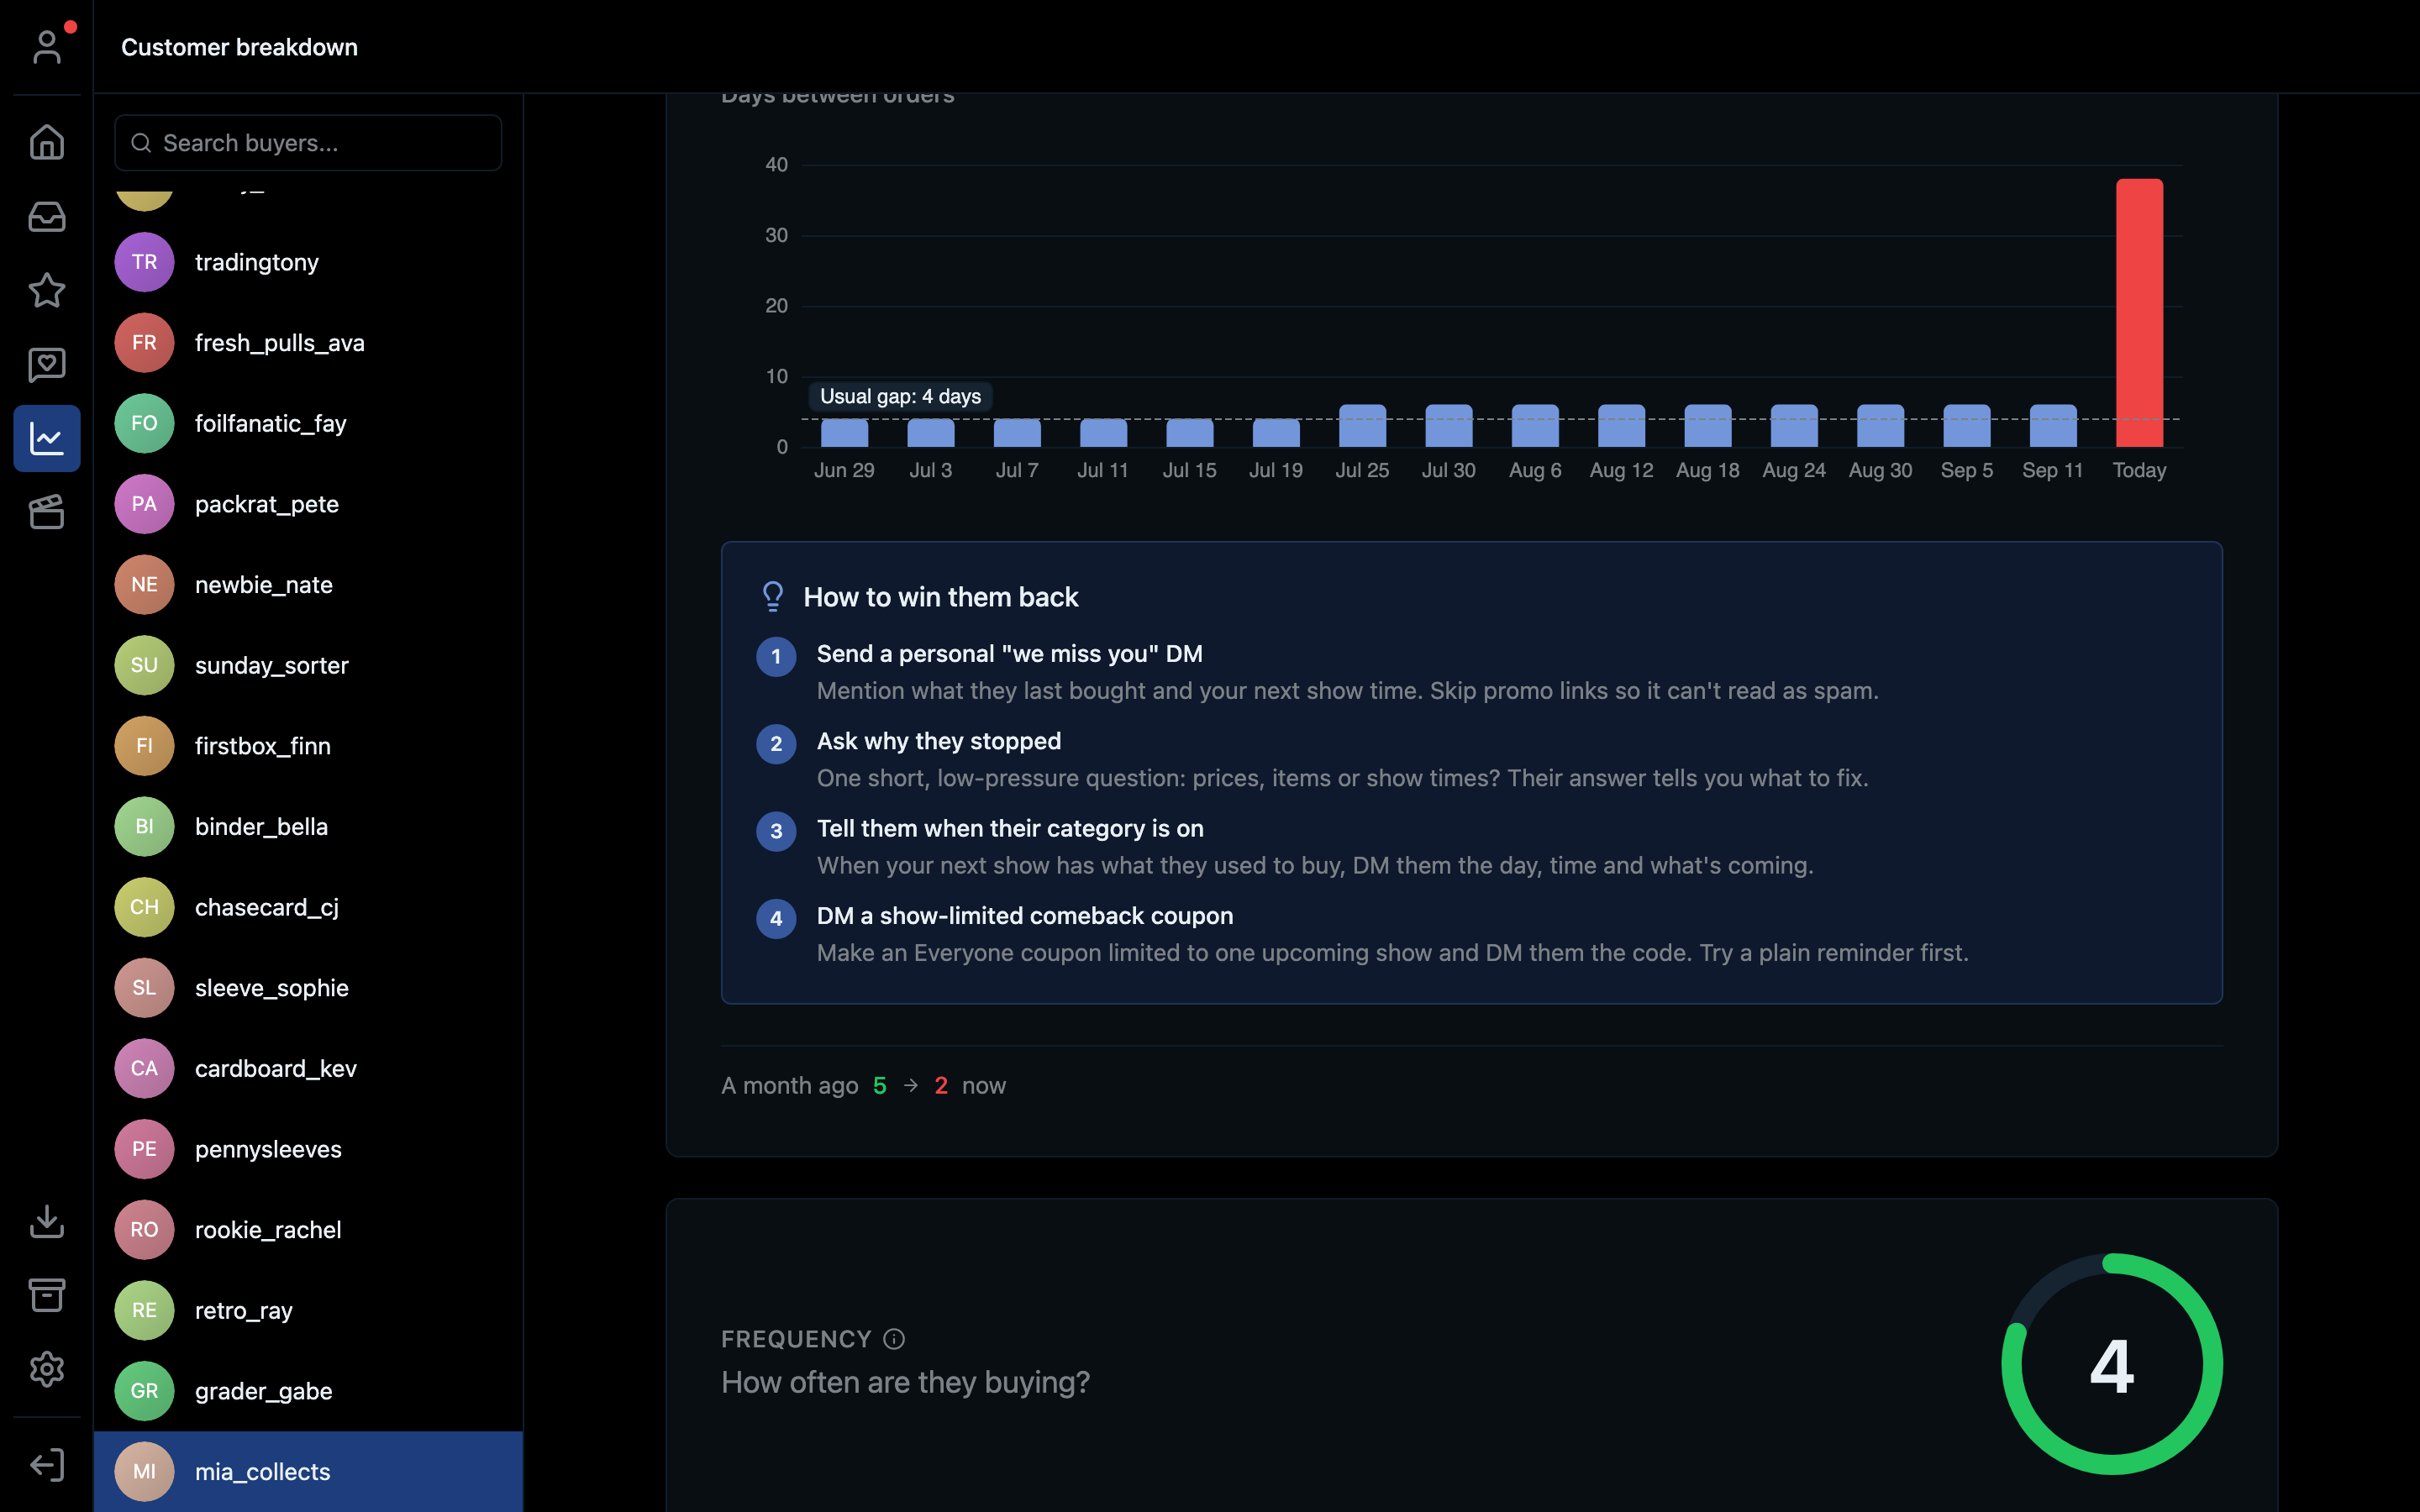
Task: Open the profile icon with notification dot
Action: [x=47, y=46]
